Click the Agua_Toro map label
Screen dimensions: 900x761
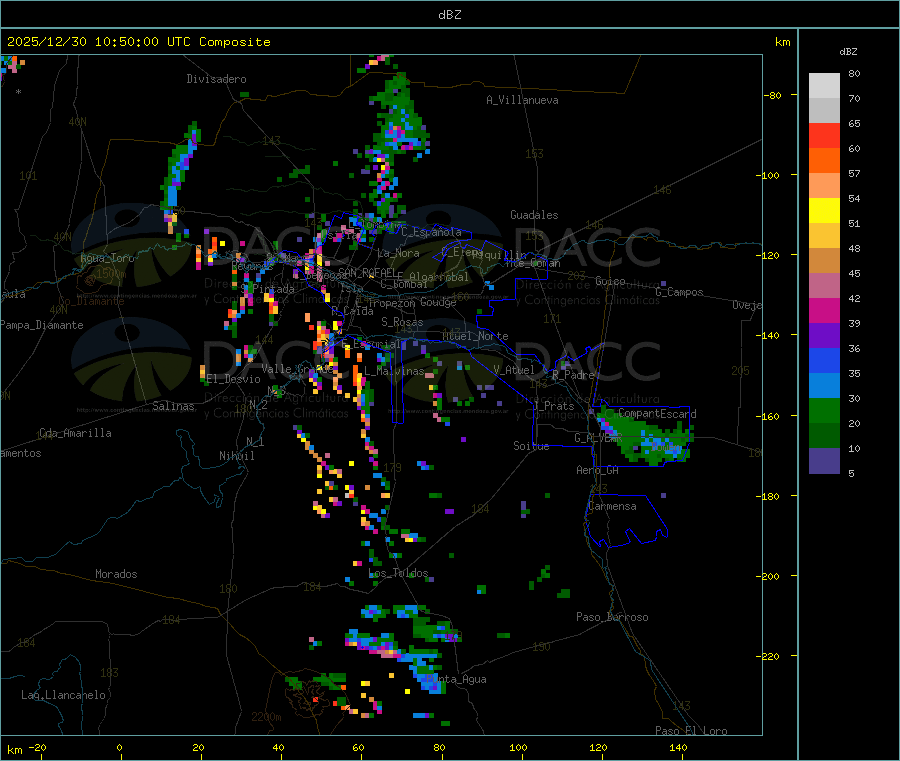point(107,258)
